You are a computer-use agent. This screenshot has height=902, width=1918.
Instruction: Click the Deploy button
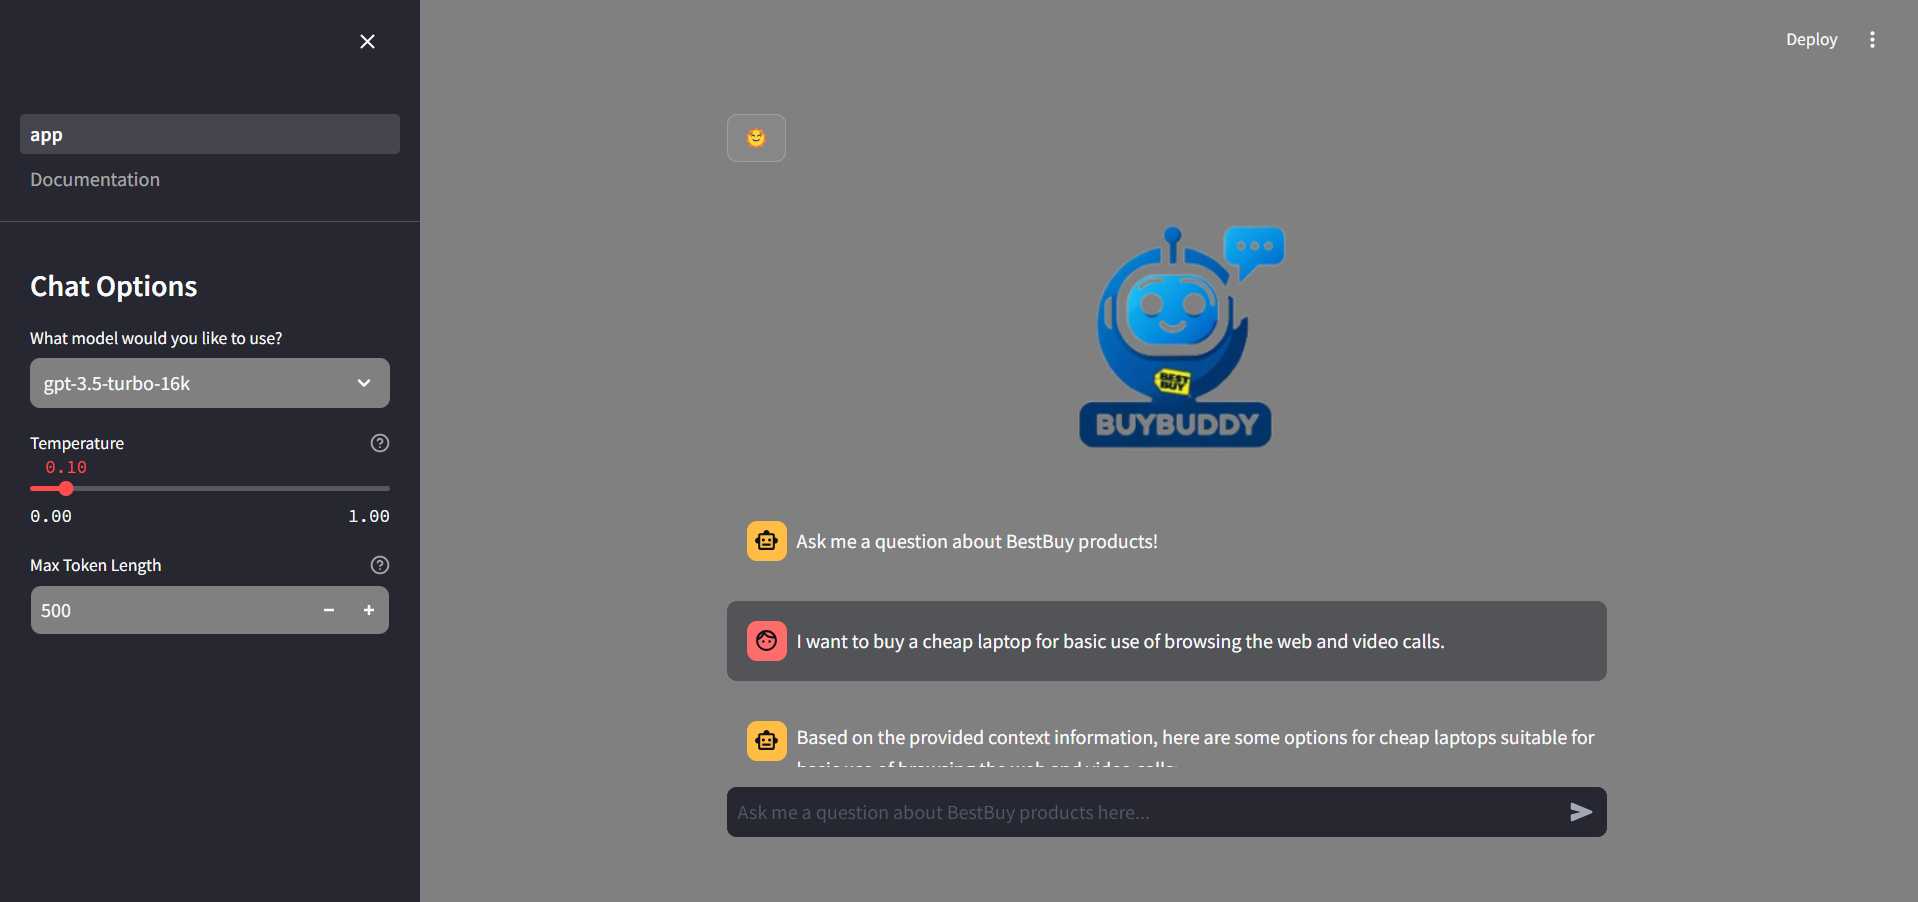tap(1811, 40)
